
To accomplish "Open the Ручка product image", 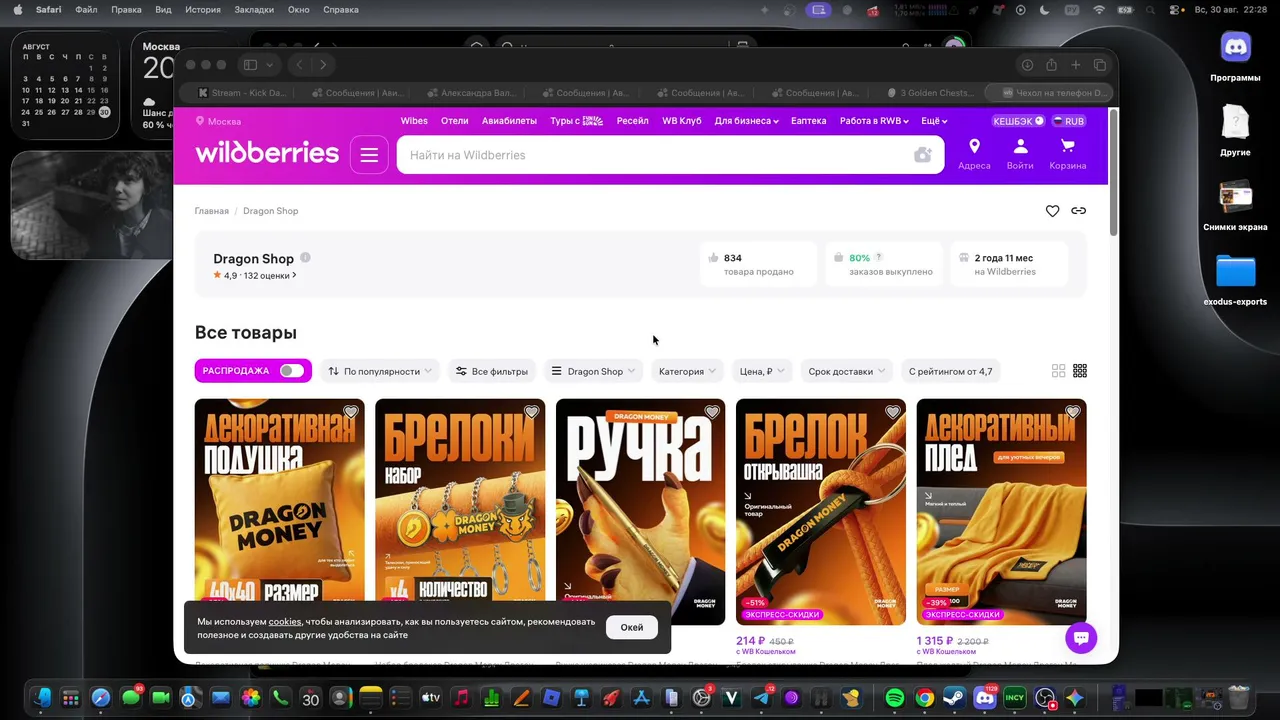I will tap(640, 512).
